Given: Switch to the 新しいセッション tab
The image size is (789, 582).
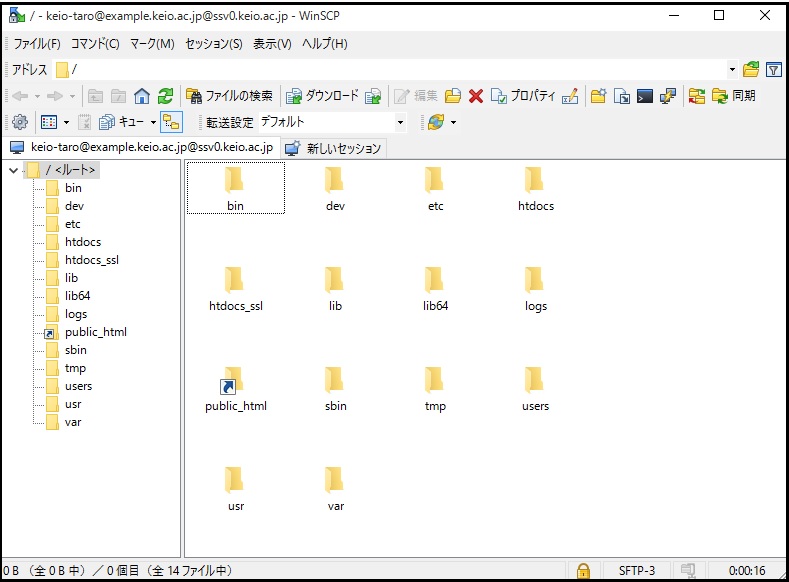Looking at the screenshot, I should tap(333, 148).
